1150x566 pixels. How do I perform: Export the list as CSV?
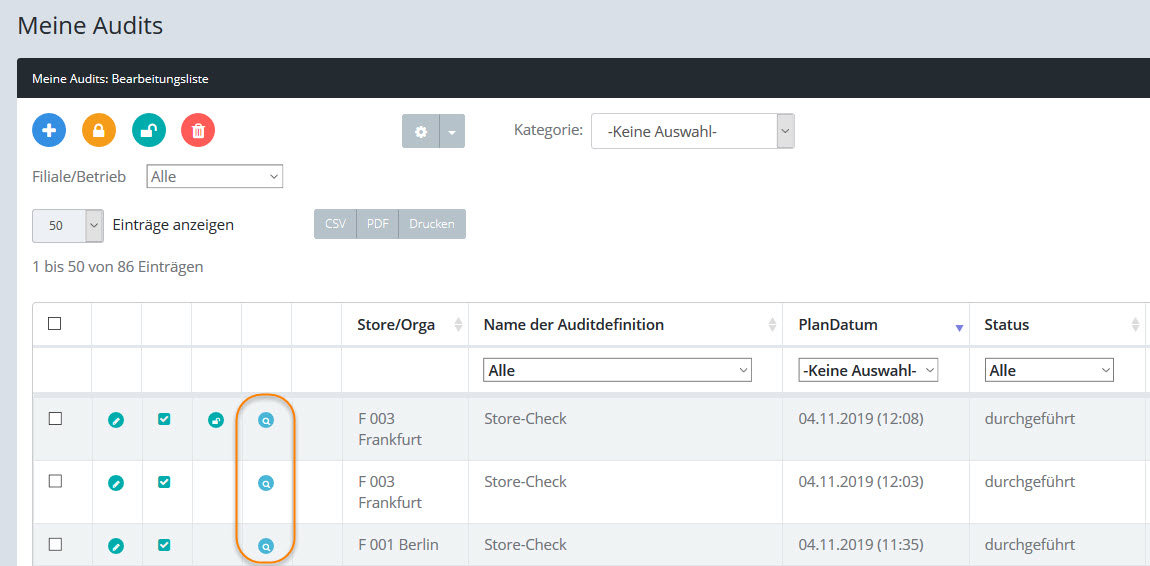pos(335,224)
